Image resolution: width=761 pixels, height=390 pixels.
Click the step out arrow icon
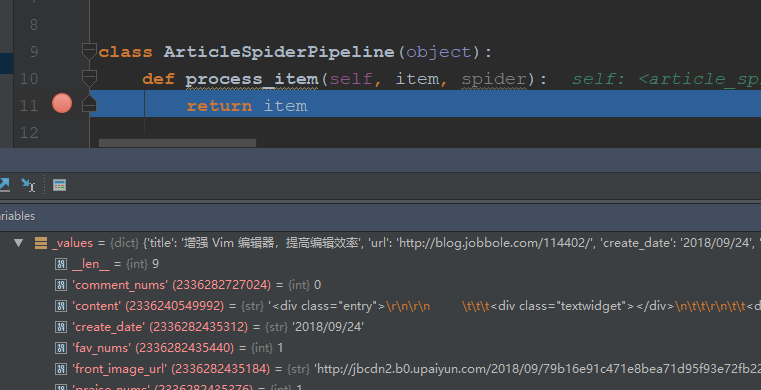click(x=4, y=185)
